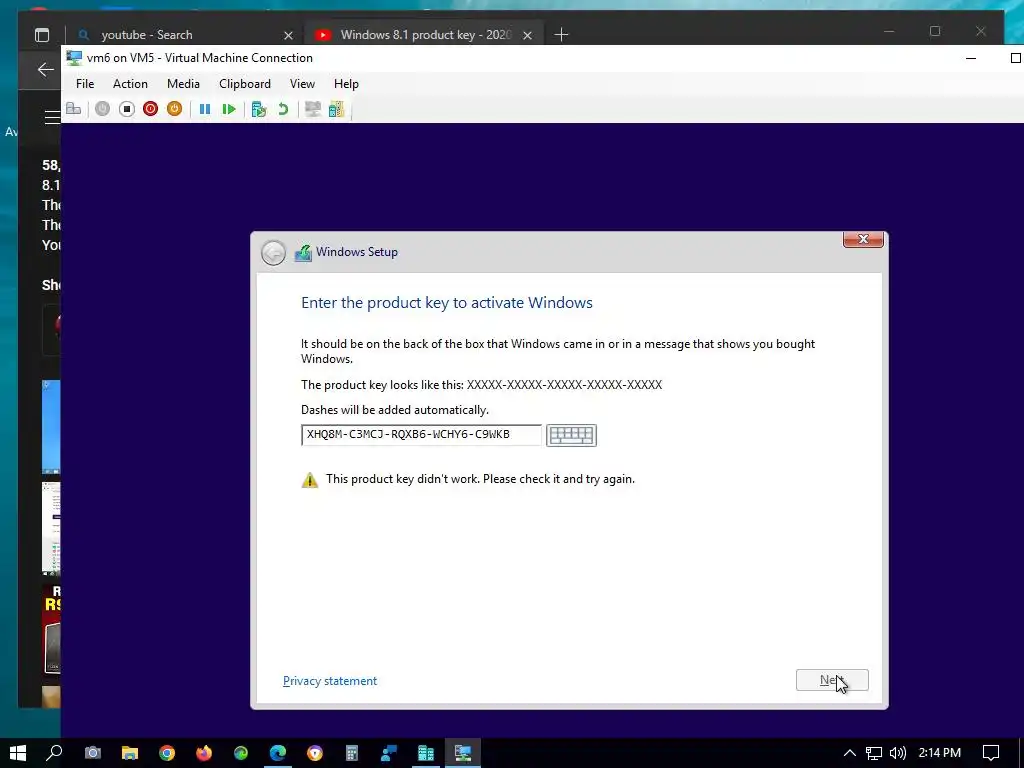Screen dimensions: 1024x768
Task: Open Calculator from the taskbar
Action: 352,753
